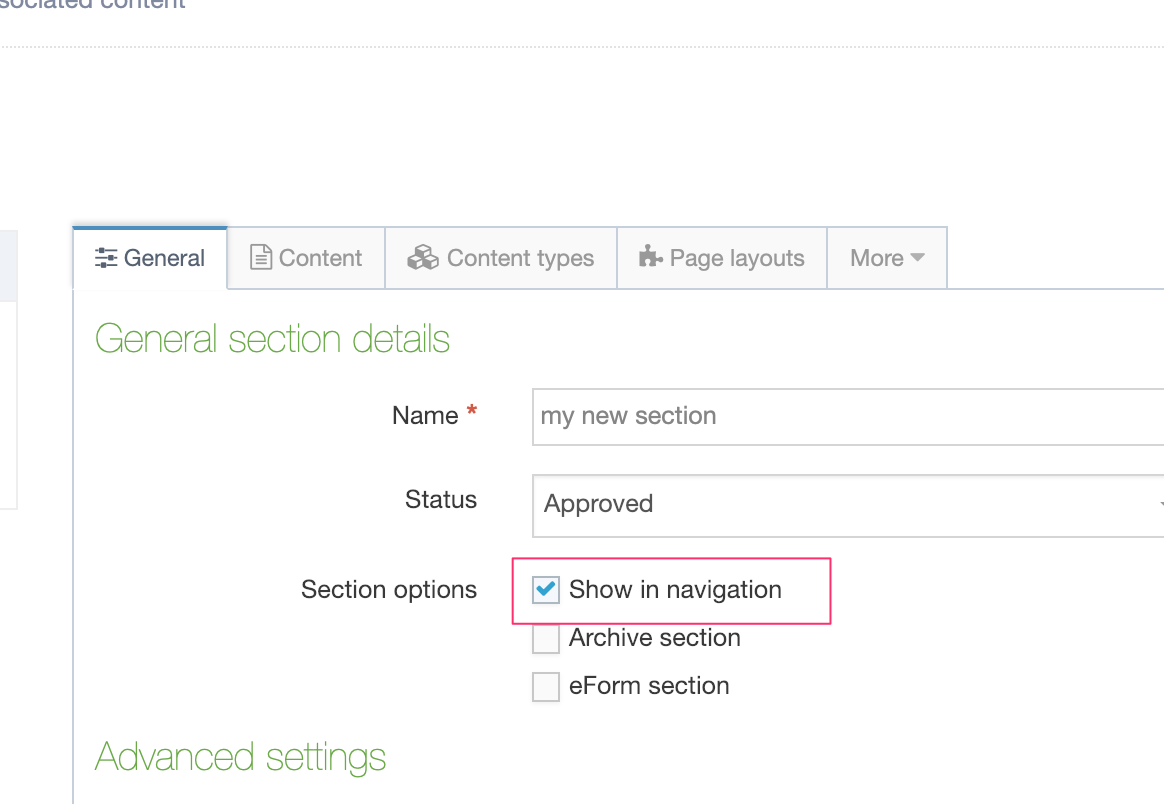This screenshot has height=804, width=1164.
Task: Click the cubes icon beside Content types
Action: (x=423, y=258)
